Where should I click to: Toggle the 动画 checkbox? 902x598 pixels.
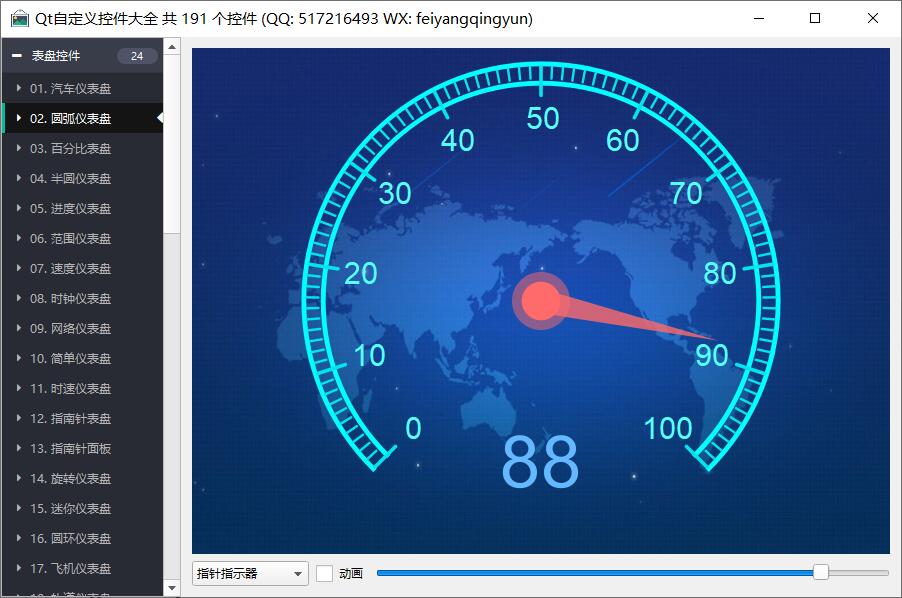pos(324,573)
